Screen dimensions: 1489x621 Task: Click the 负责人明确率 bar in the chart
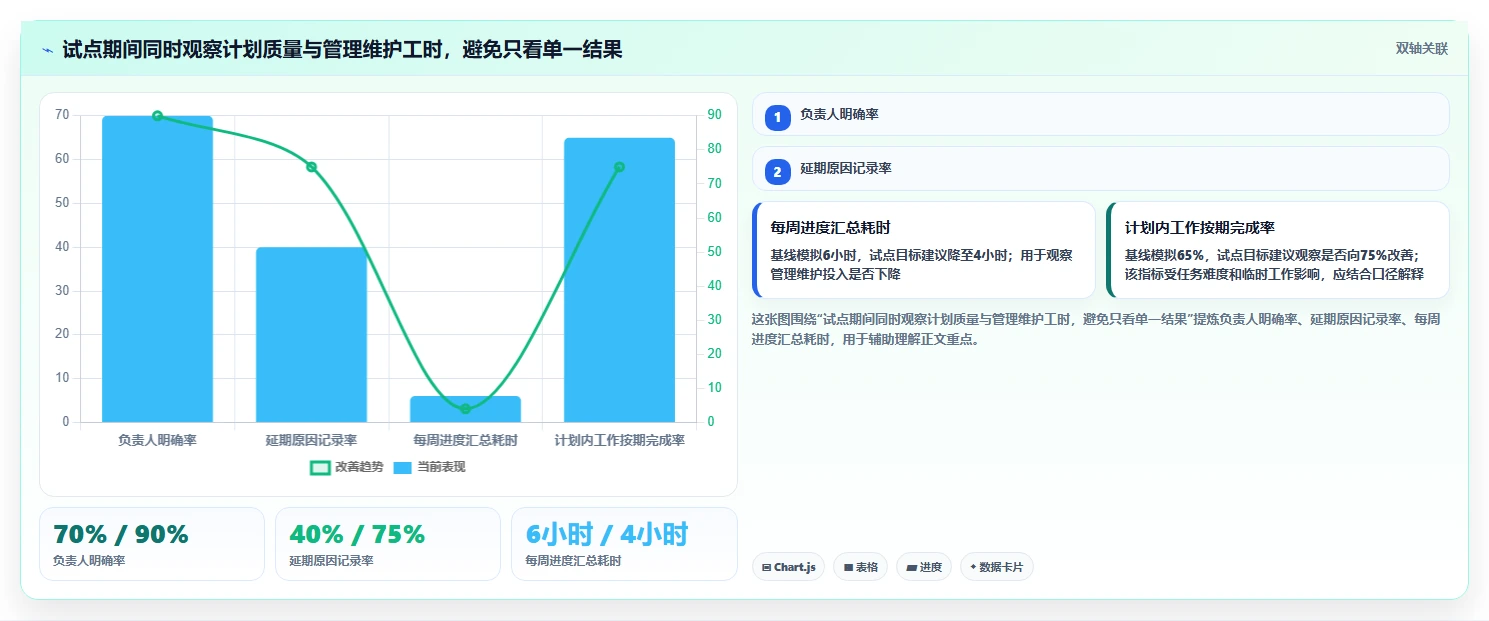pos(157,269)
